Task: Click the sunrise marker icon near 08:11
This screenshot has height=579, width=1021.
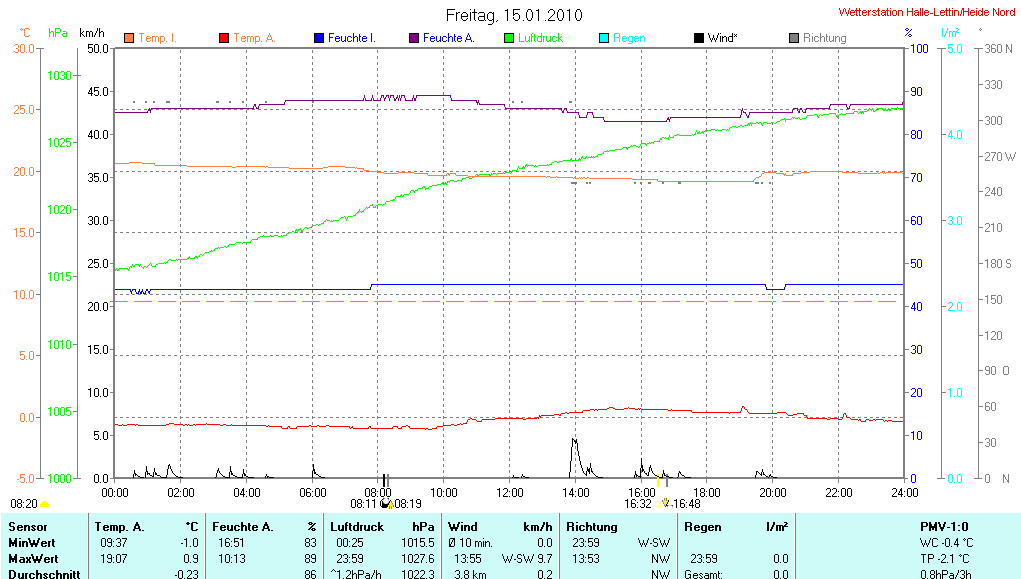Action: 386,503
